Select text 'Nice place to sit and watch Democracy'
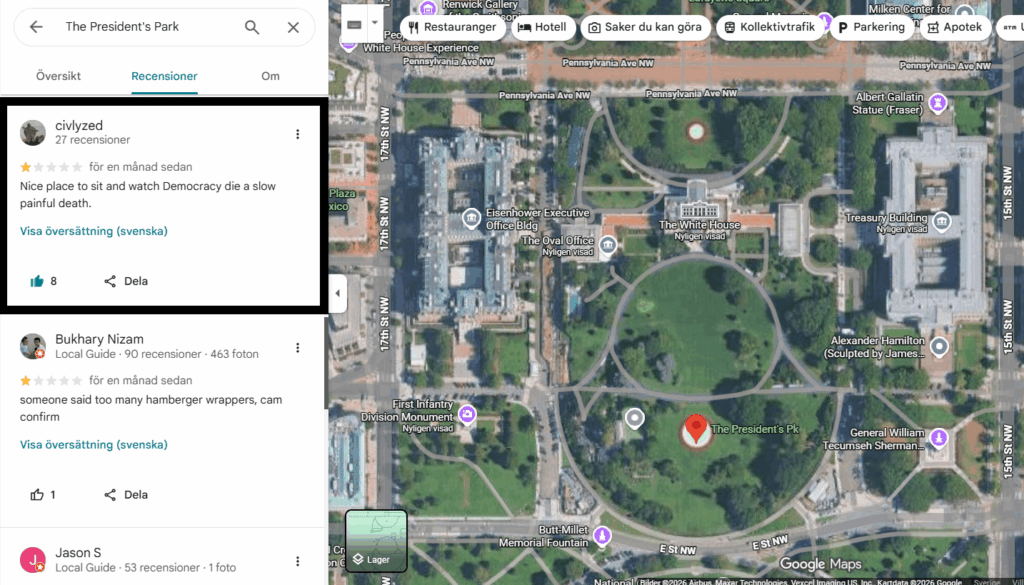This screenshot has height=585, width=1024. pyautogui.click(x=121, y=186)
